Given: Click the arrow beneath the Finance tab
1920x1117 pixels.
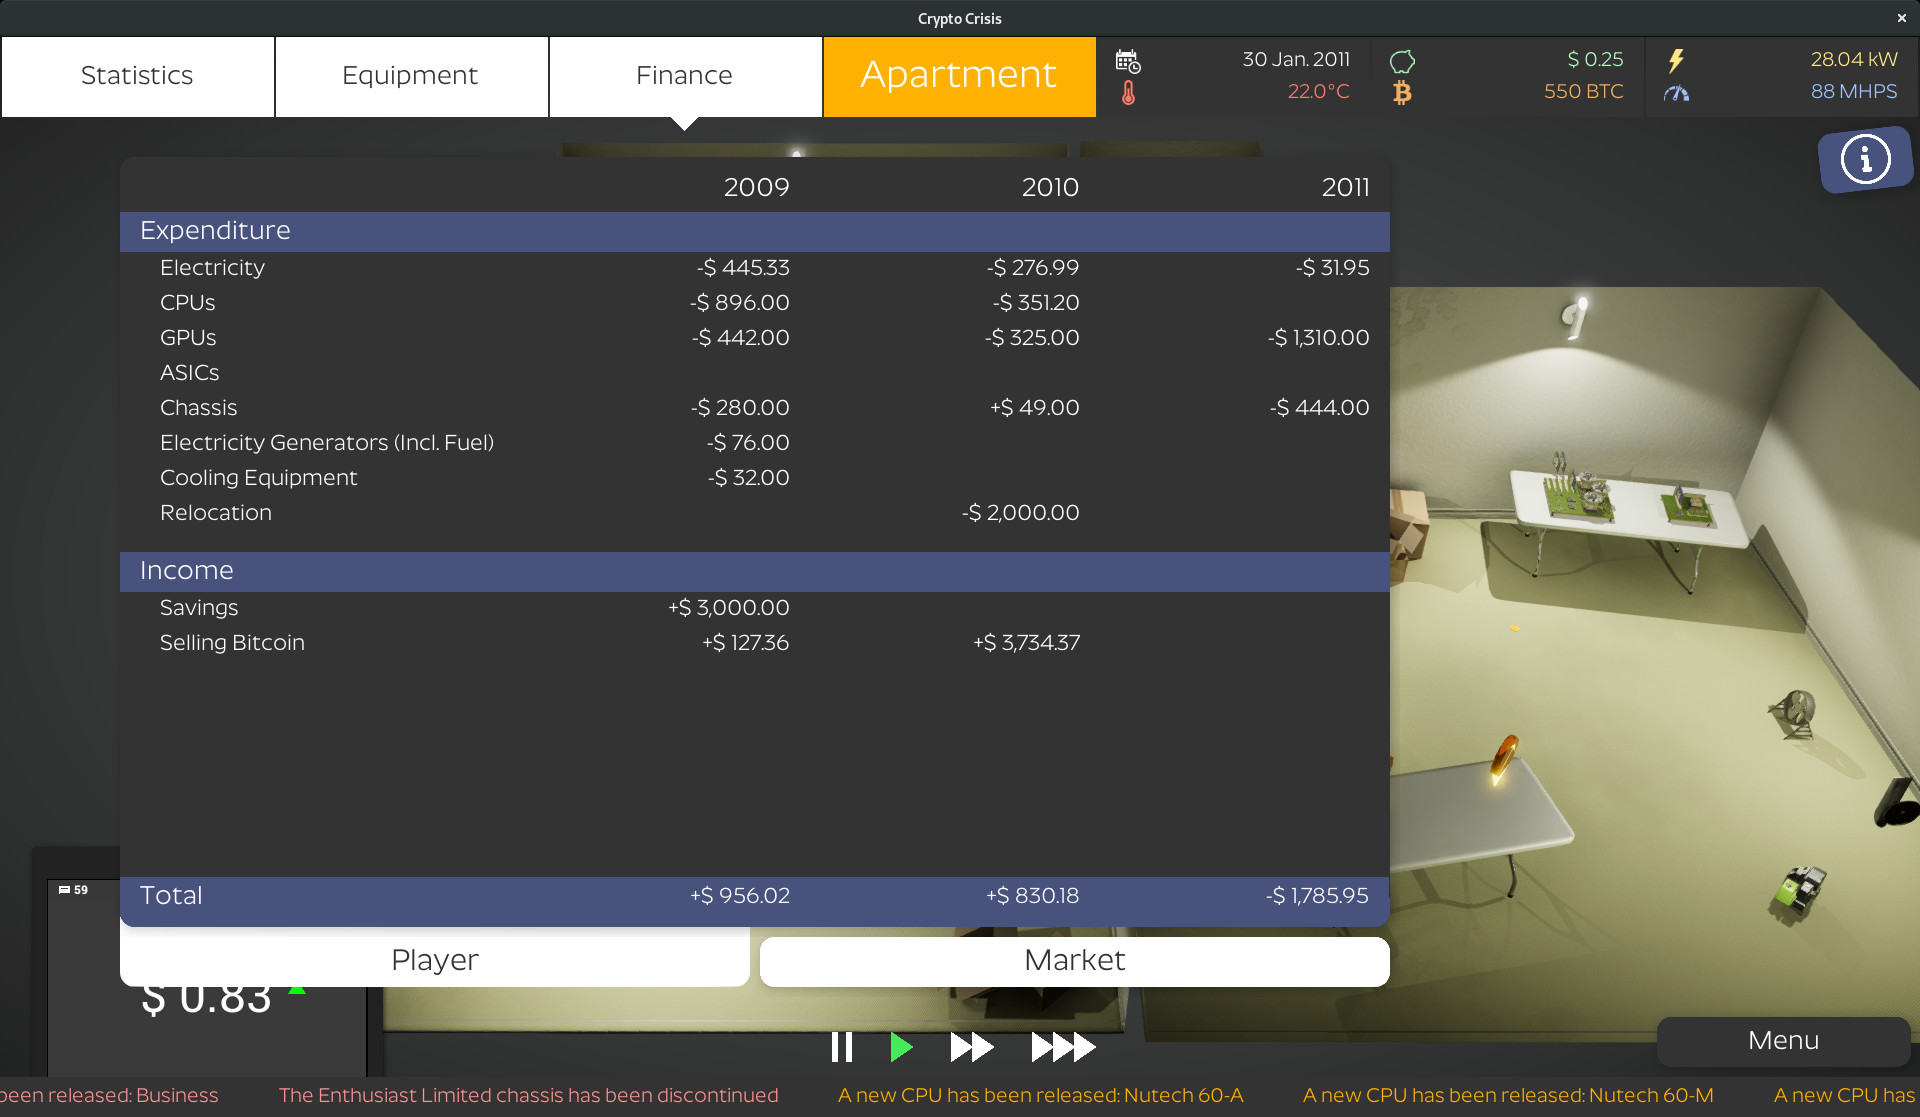Looking at the screenshot, I should (685, 124).
